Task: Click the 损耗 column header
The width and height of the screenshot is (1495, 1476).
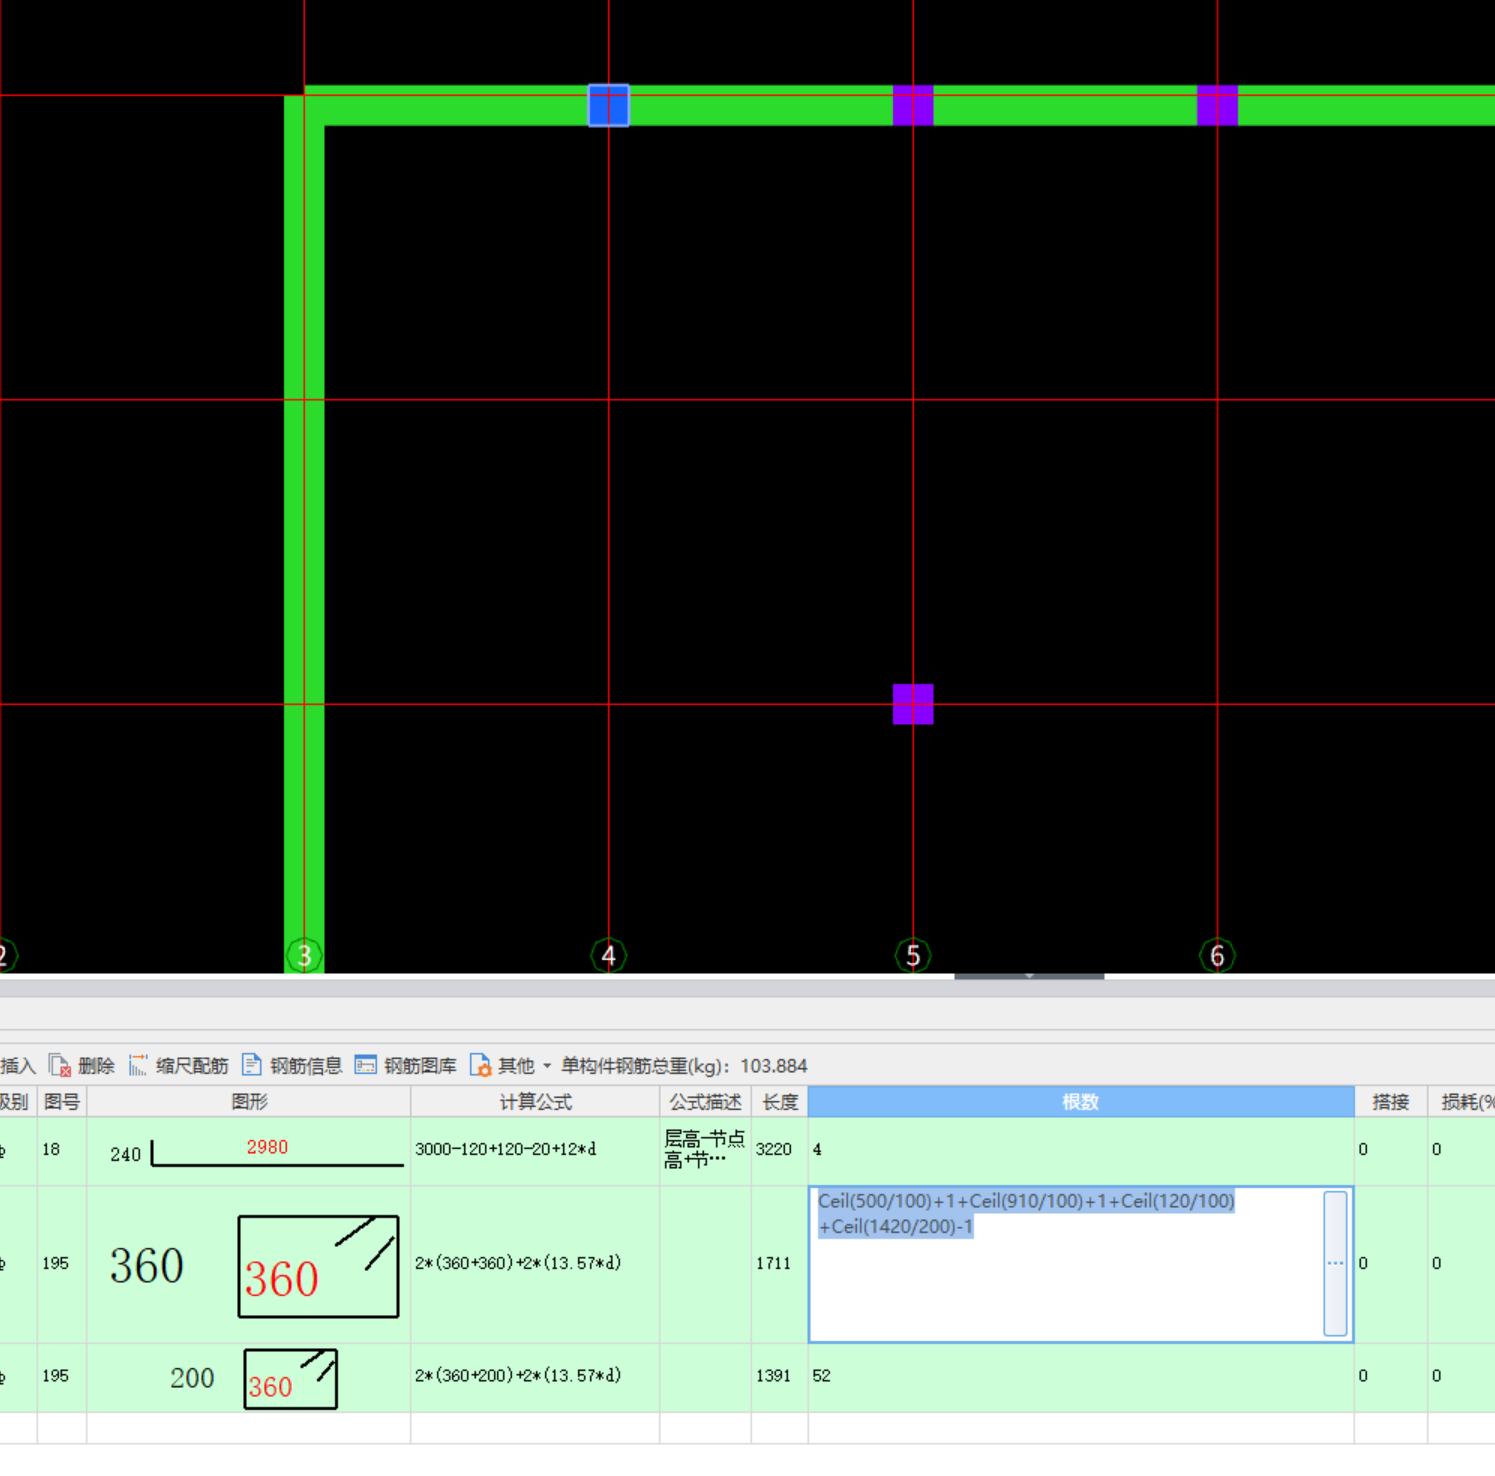Action: pyautogui.click(x=1461, y=1102)
